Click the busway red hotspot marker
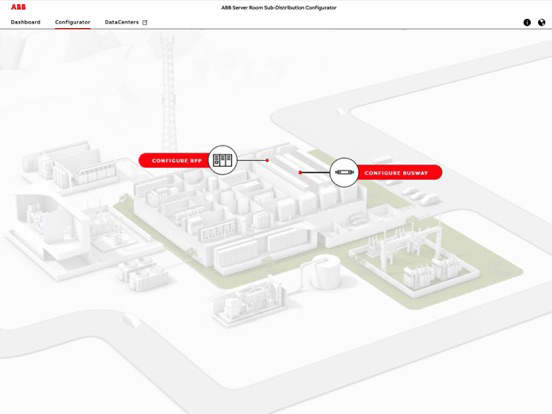Screen dimensions: 552x414 coord(300,172)
